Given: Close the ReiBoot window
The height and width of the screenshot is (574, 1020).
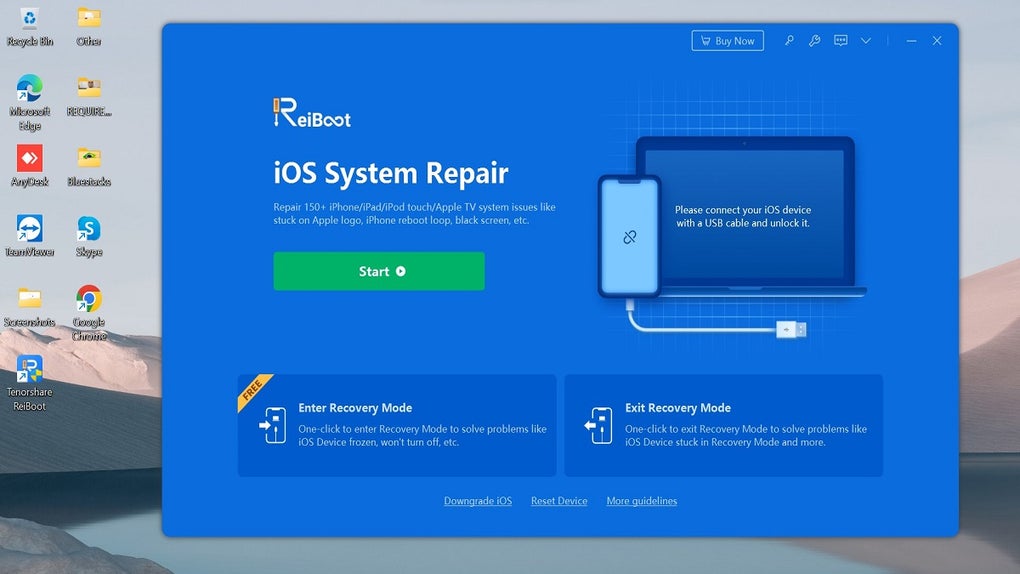Looking at the screenshot, I should point(937,41).
